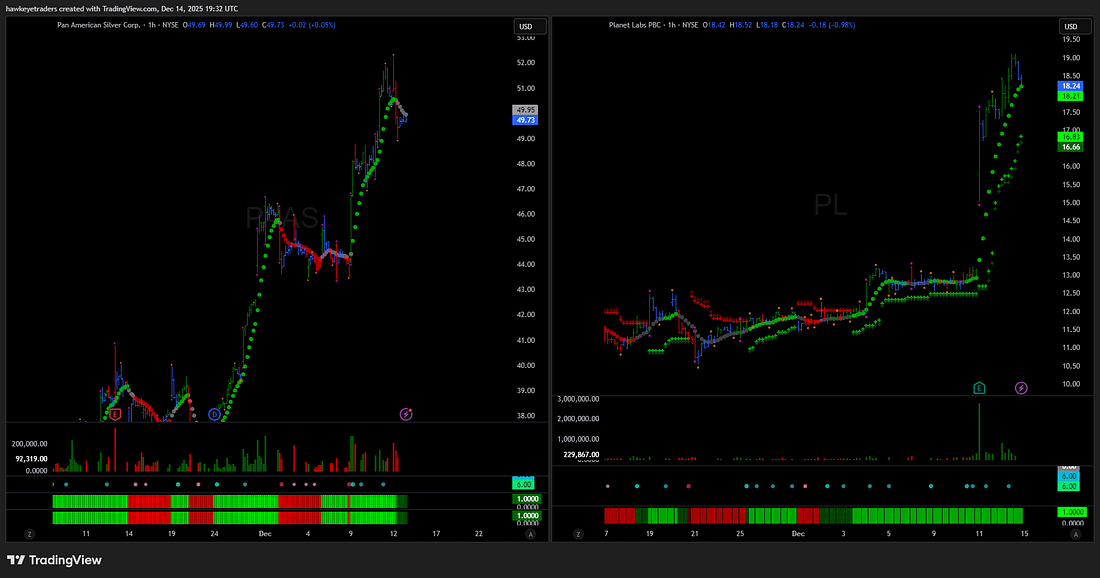Open the USD currency selector on PAAS chart
Viewport: 1100px width, 578px height.
coord(530,27)
